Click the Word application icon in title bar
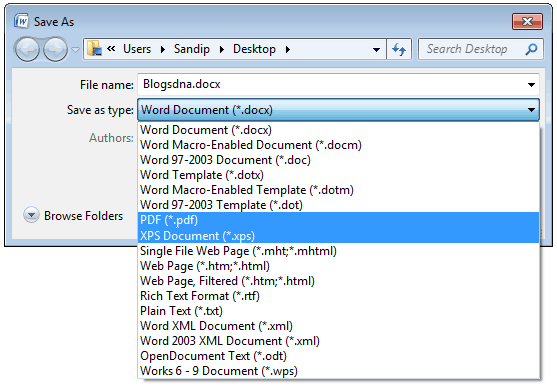 [x=21, y=21]
